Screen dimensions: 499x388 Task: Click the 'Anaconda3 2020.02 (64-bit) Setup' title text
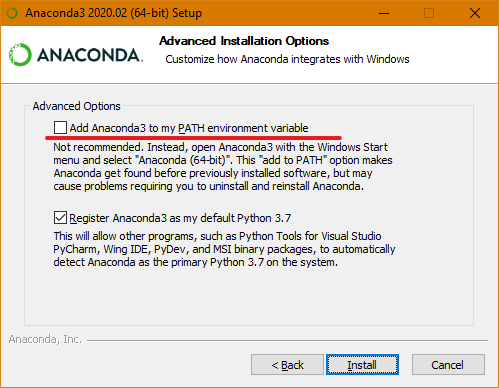114,13
